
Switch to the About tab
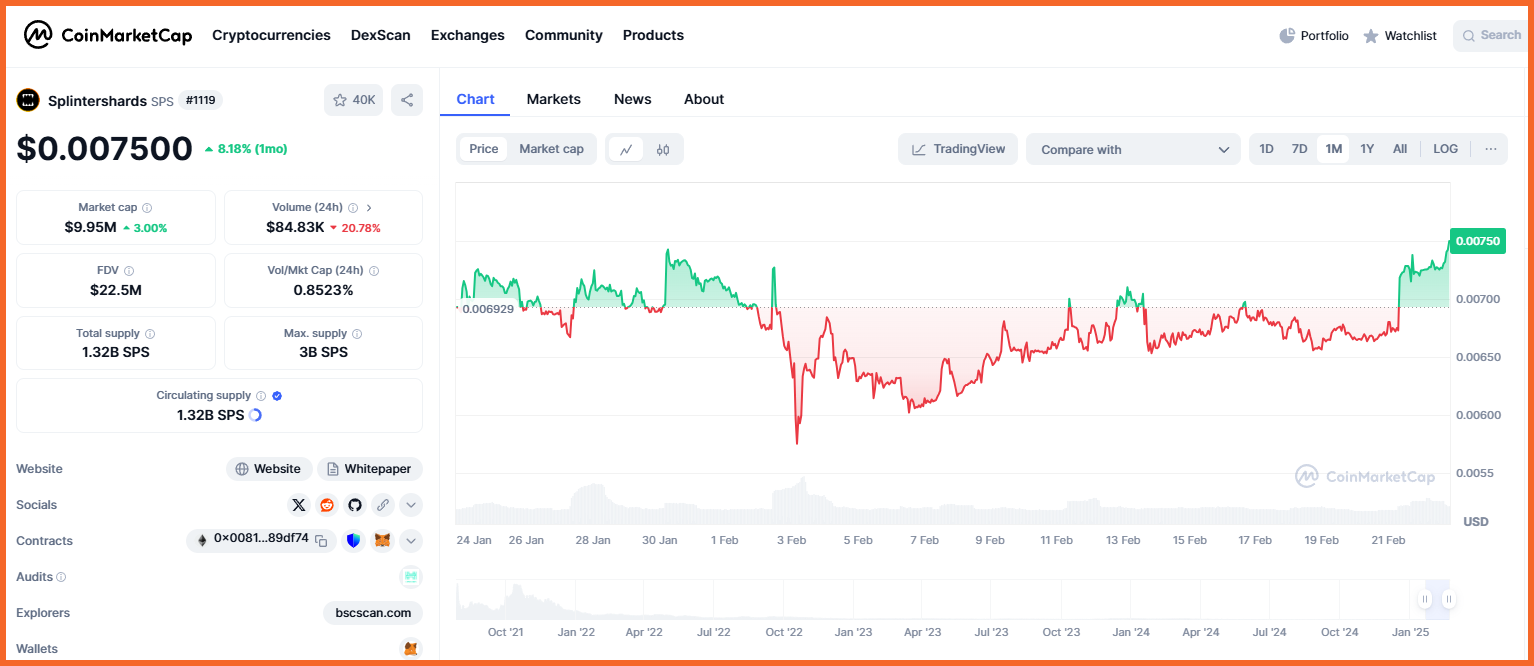point(704,99)
